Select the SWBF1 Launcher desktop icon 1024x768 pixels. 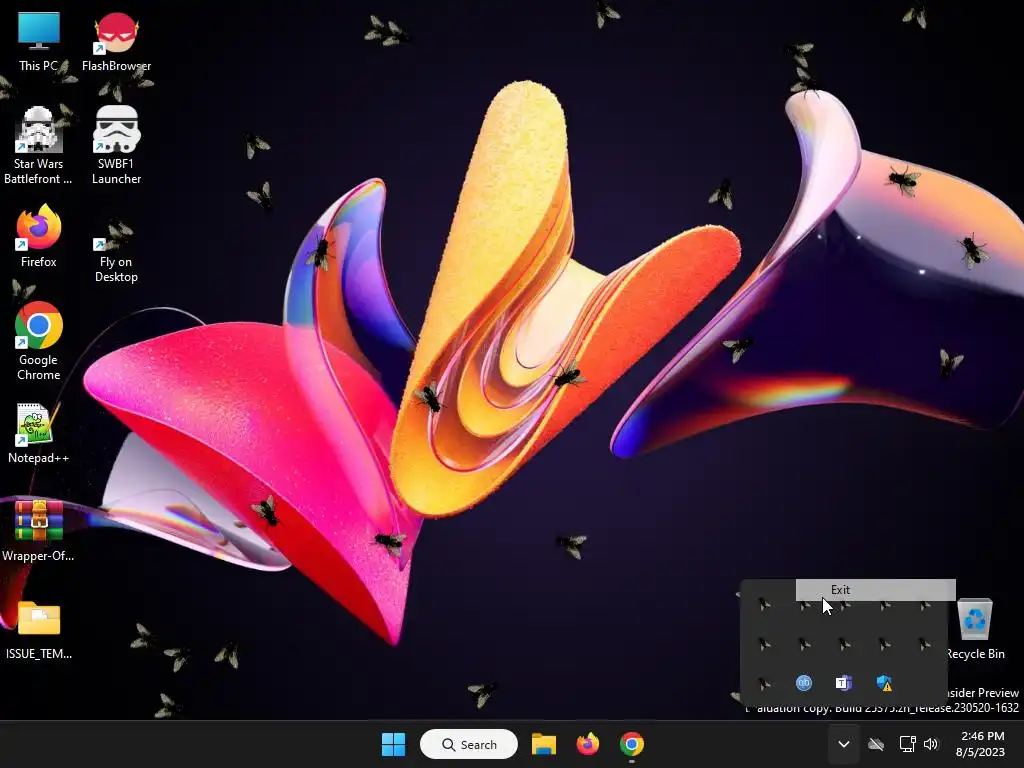click(x=116, y=146)
